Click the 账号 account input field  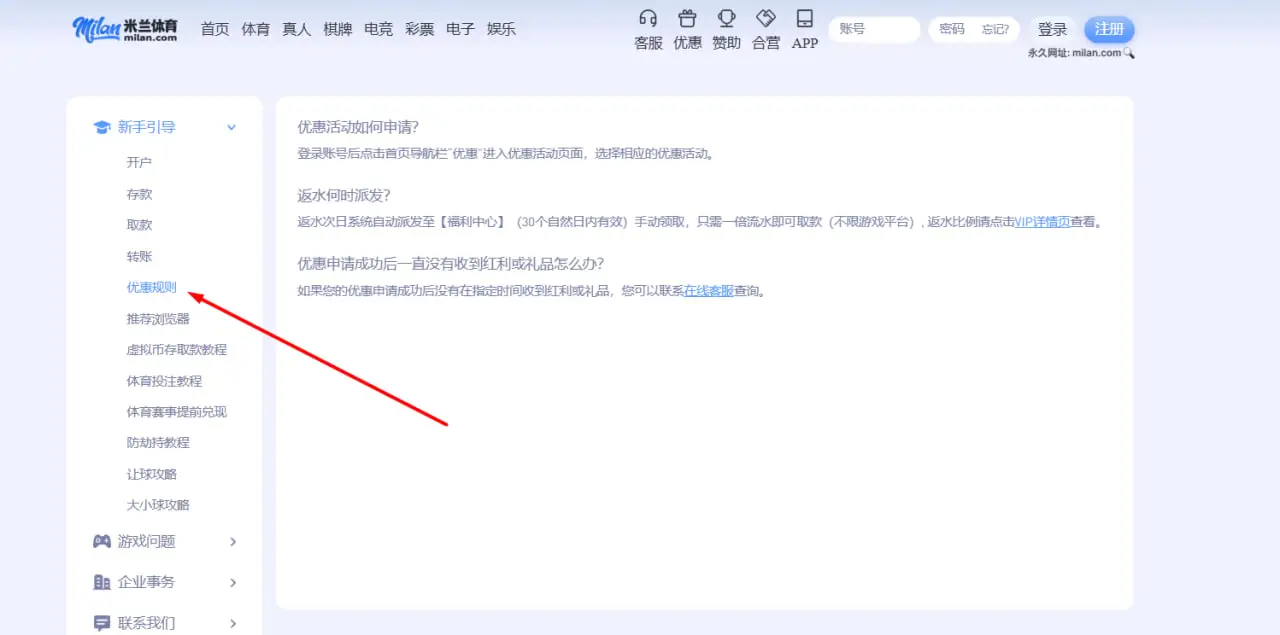tap(874, 29)
